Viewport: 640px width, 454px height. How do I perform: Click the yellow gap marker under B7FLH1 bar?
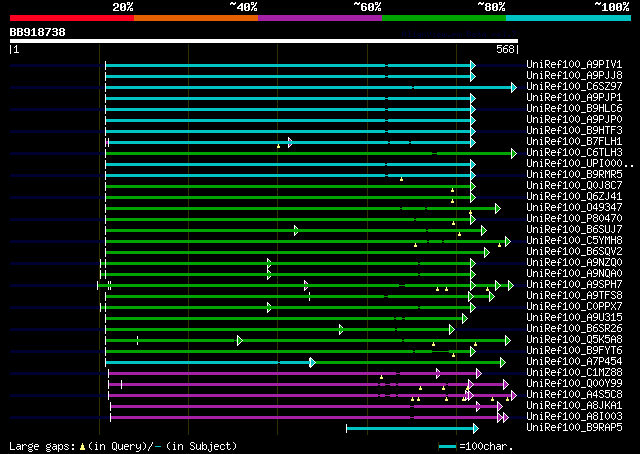click(x=278, y=146)
